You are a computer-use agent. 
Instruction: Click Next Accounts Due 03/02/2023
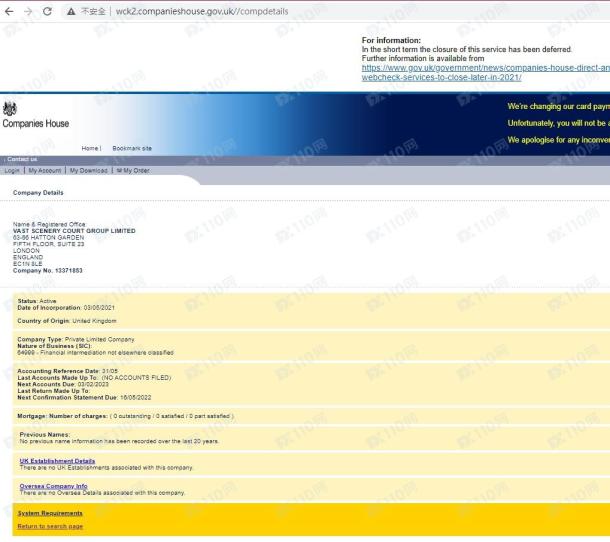click(x=63, y=384)
